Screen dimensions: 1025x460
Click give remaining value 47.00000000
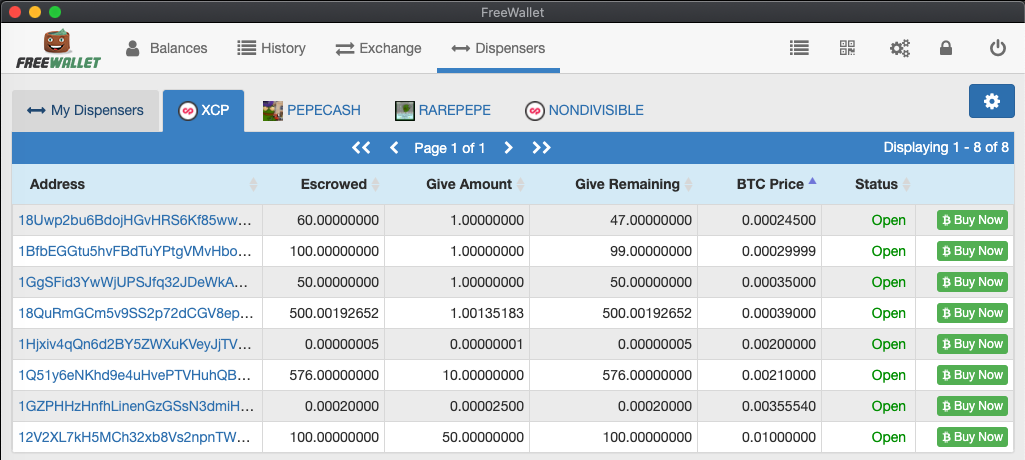[x=649, y=220]
